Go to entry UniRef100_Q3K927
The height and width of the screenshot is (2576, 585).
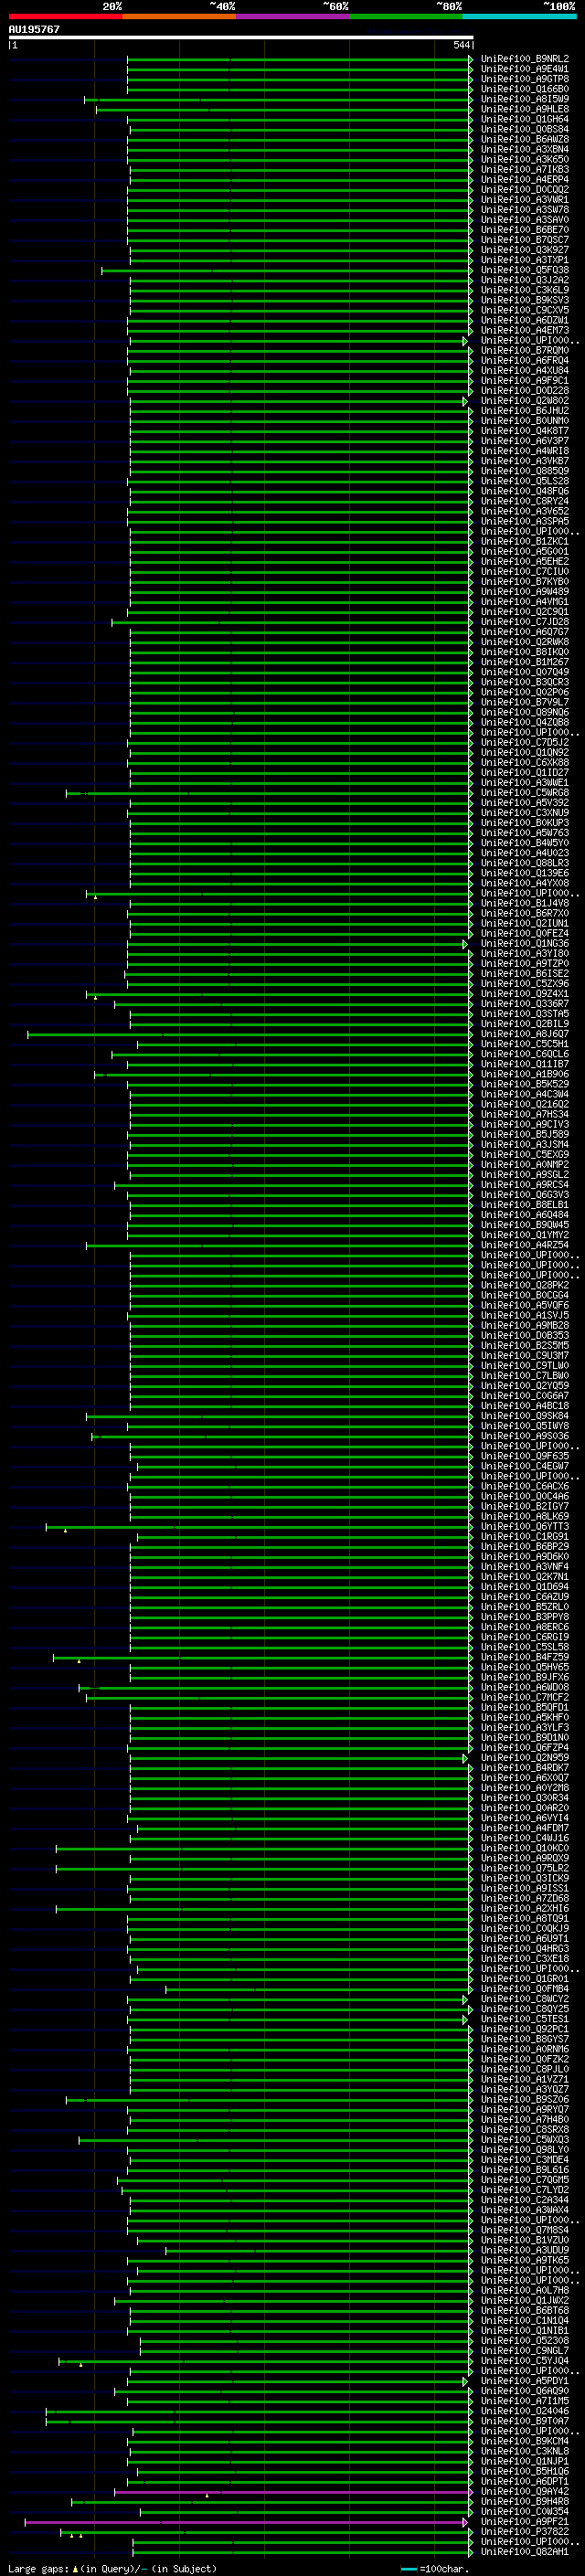pos(524,250)
